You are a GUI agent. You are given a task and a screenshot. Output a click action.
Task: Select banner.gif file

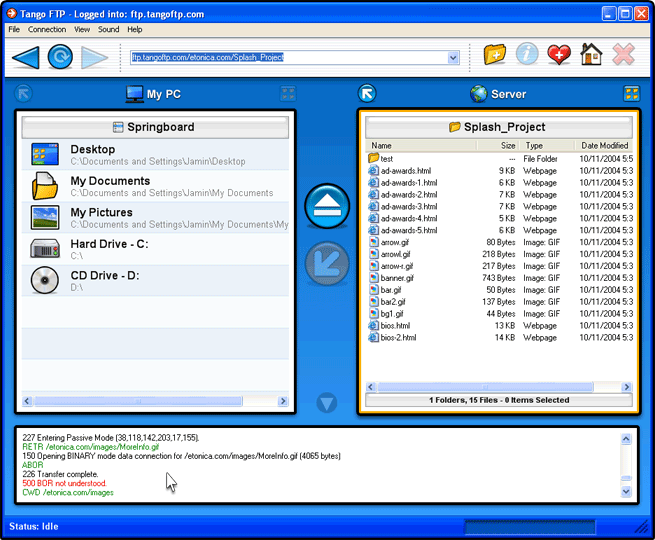[500, 278]
